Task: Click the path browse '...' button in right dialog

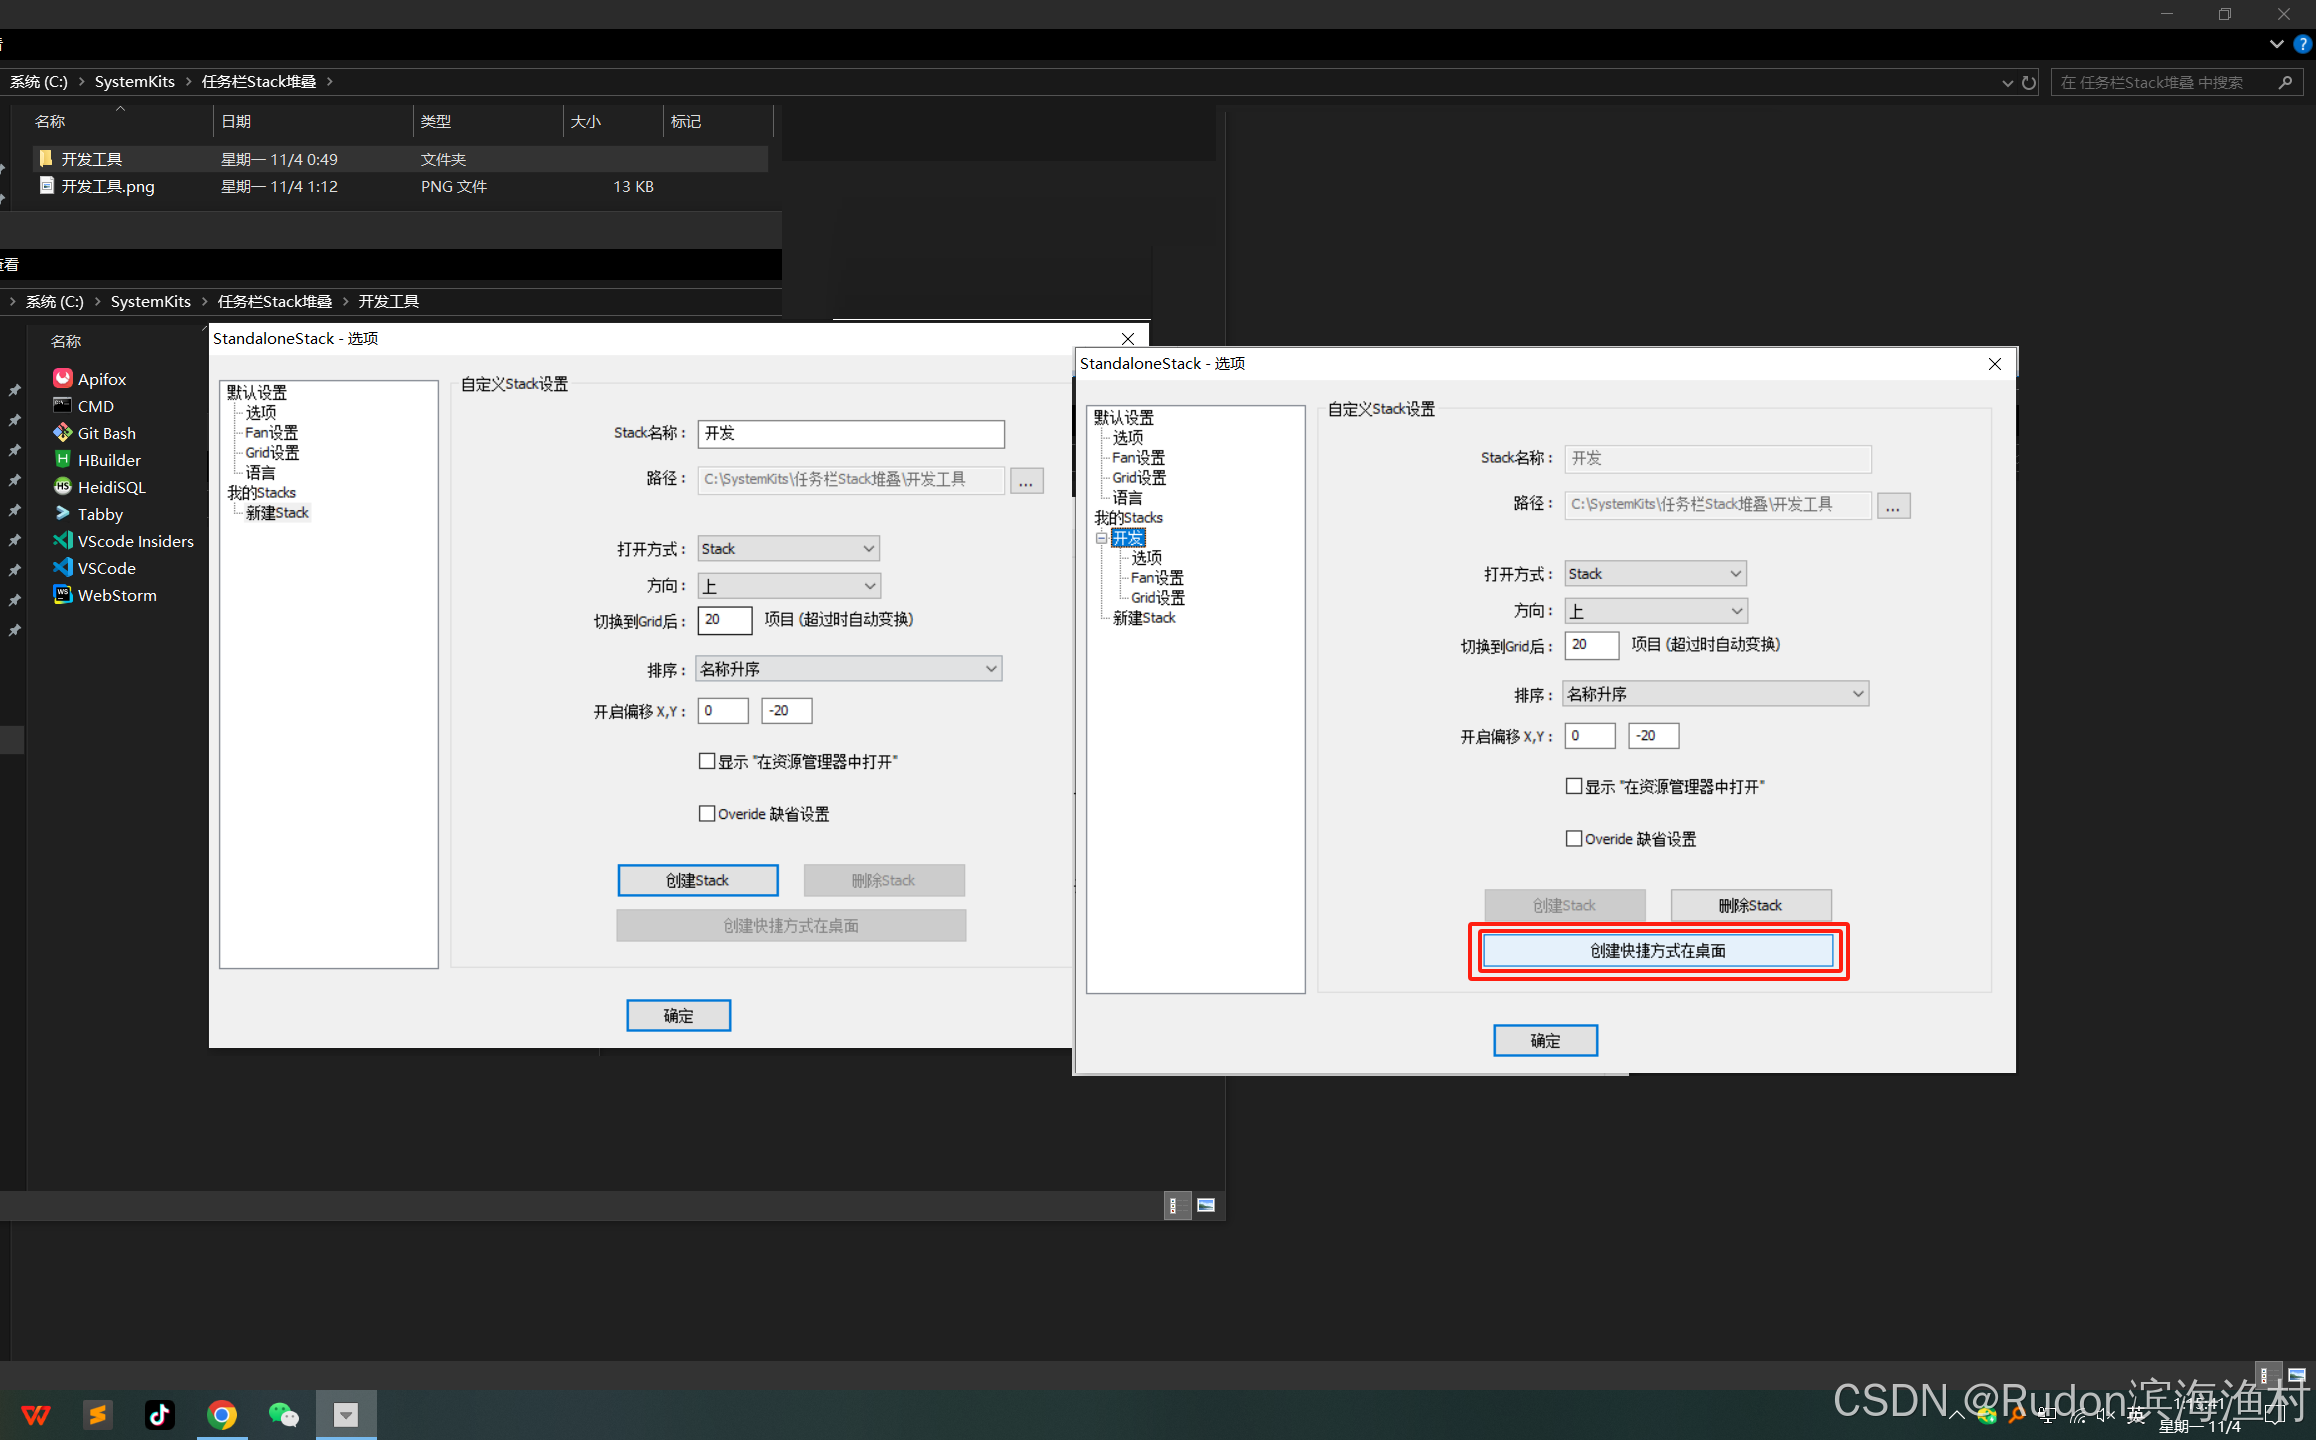Action: (1893, 505)
